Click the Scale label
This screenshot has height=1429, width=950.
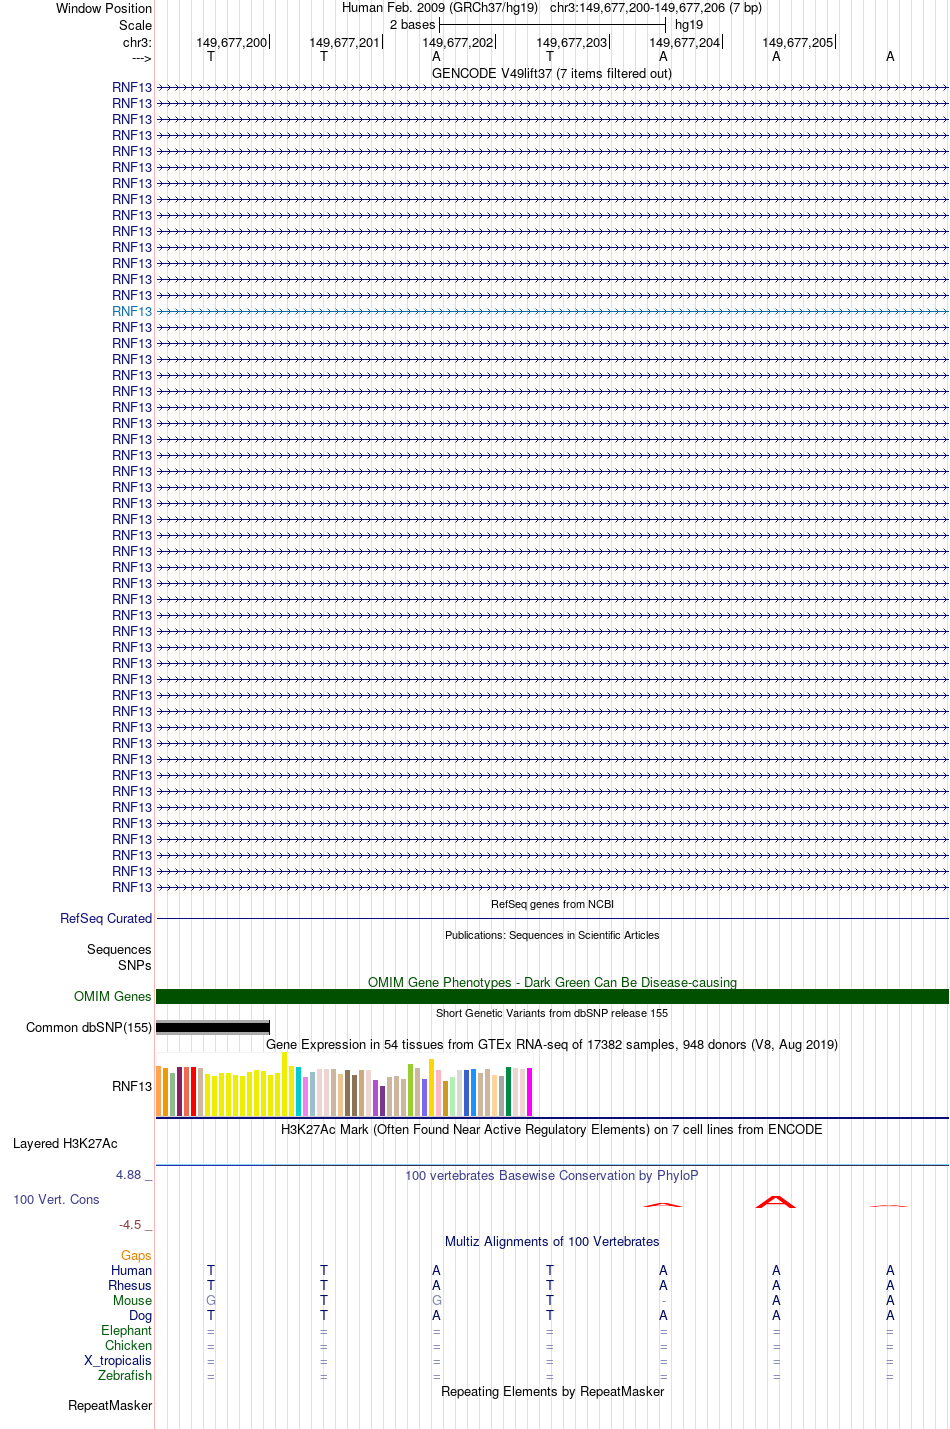pyautogui.click(x=136, y=25)
